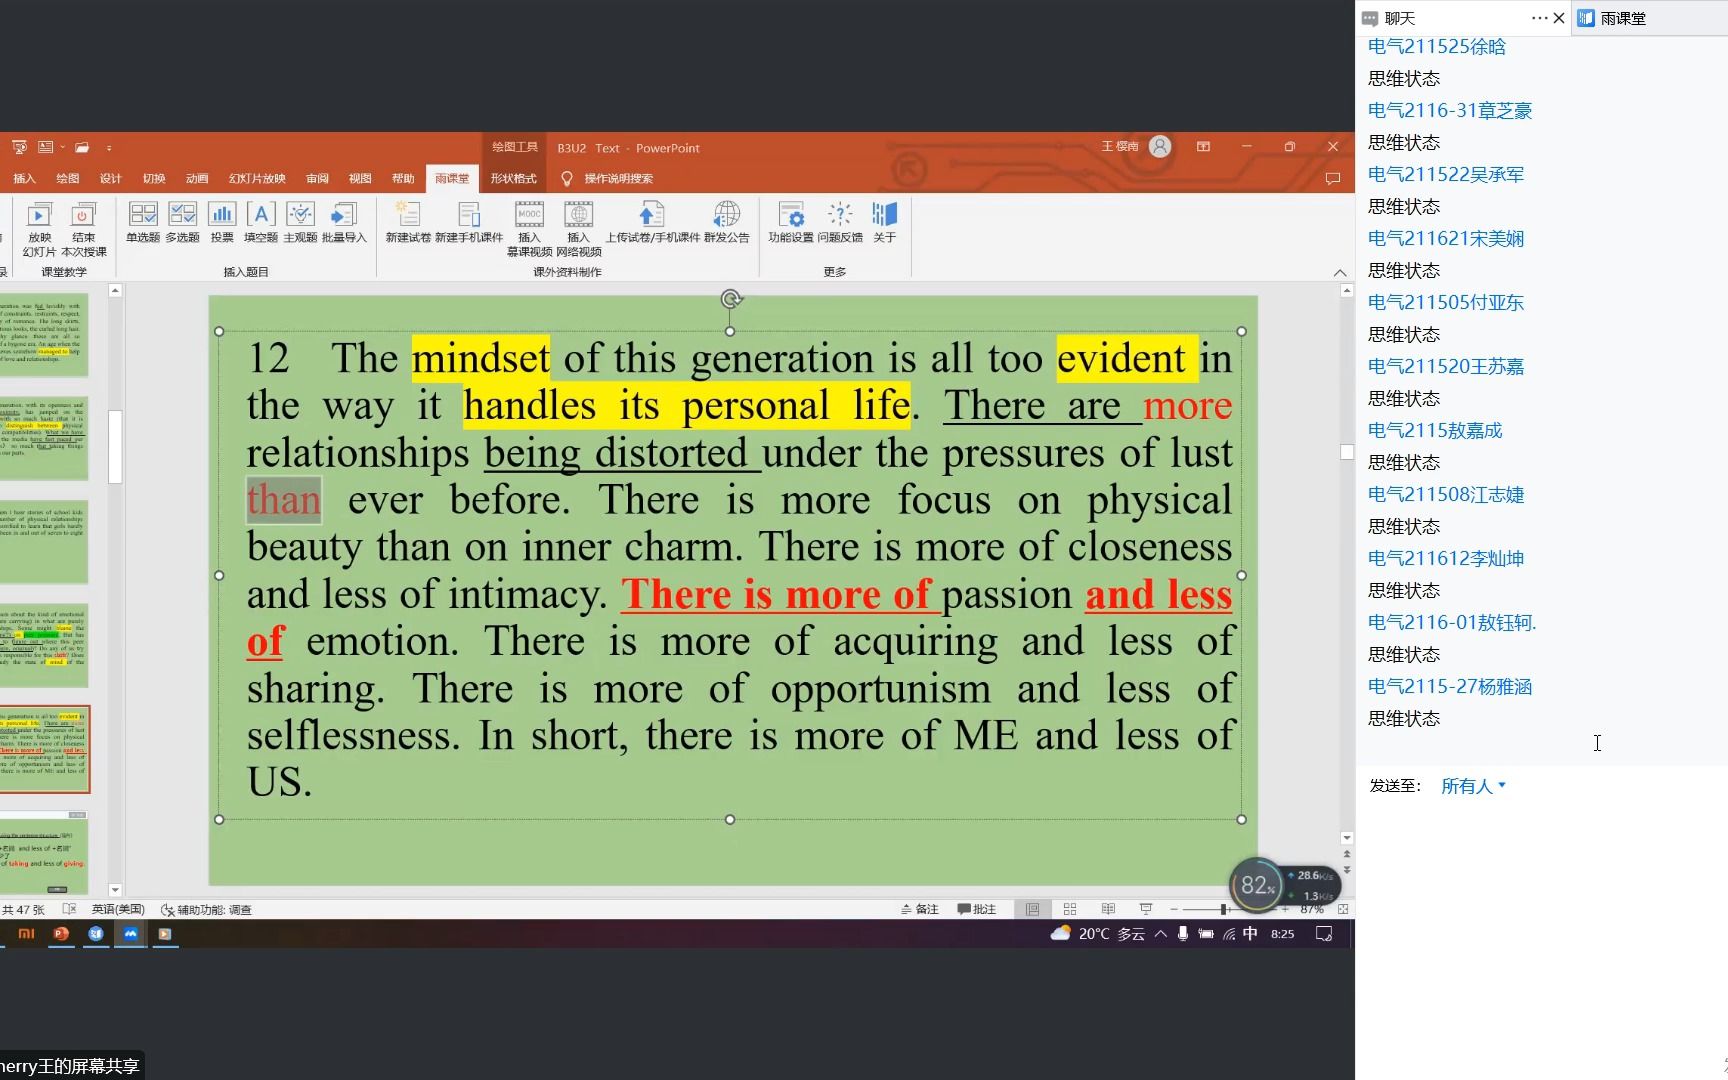Open ribbon display options icon in title bar
The height and width of the screenshot is (1080, 1728).
tap(1203, 147)
